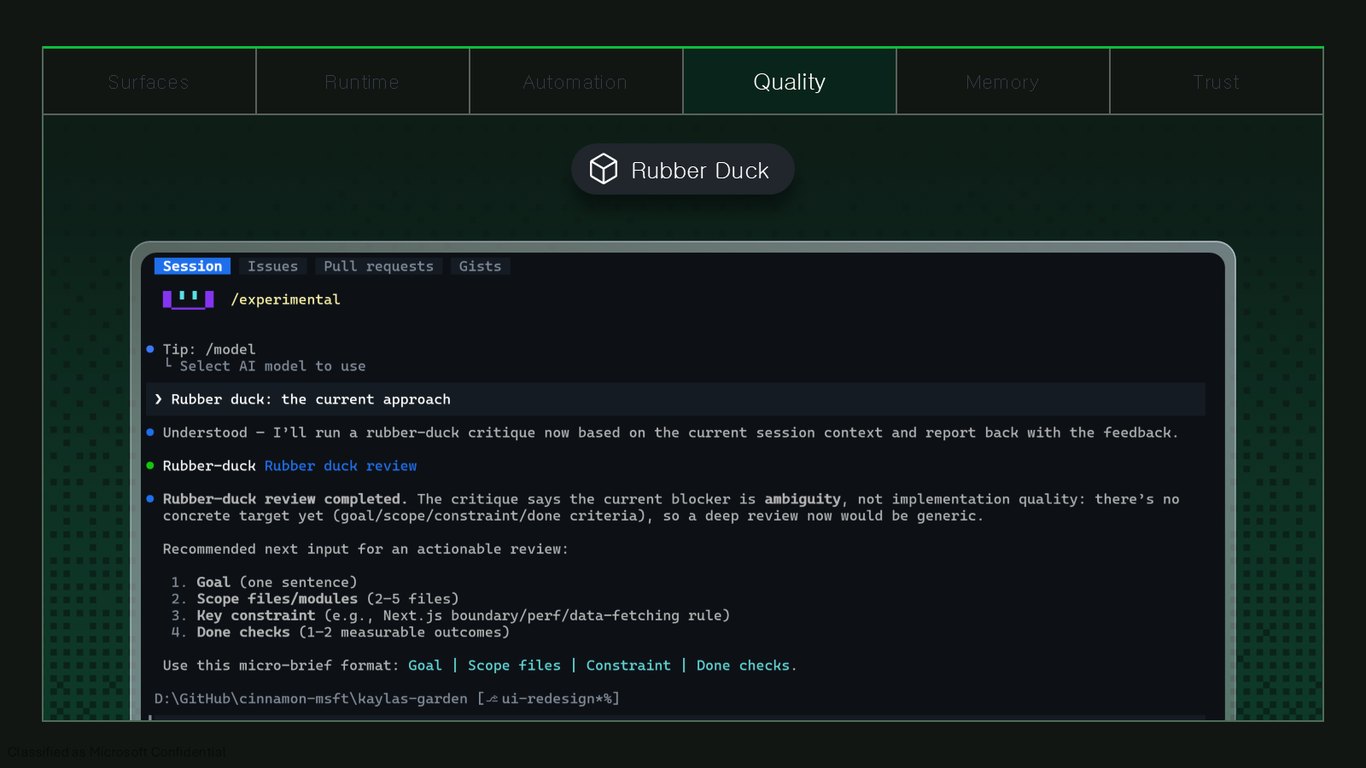Click the green bullet before Rubber-duck review
This screenshot has width=1366, height=768.
coord(150,465)
